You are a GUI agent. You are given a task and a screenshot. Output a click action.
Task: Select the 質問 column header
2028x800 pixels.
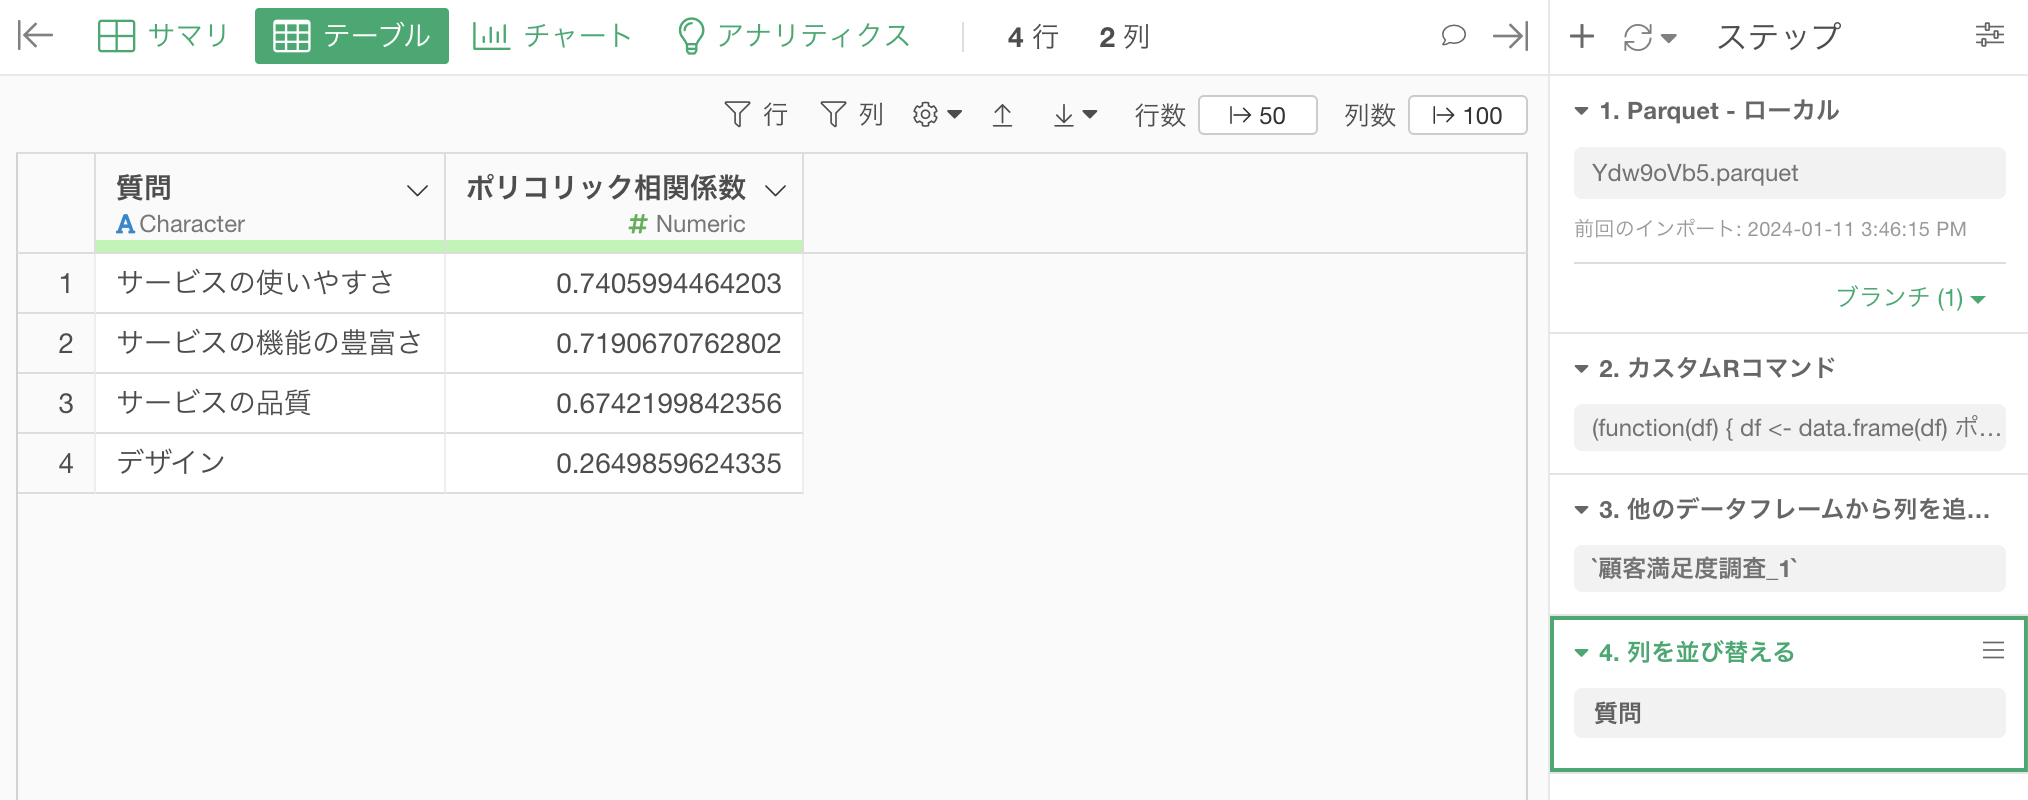click(x=270, y=202)
